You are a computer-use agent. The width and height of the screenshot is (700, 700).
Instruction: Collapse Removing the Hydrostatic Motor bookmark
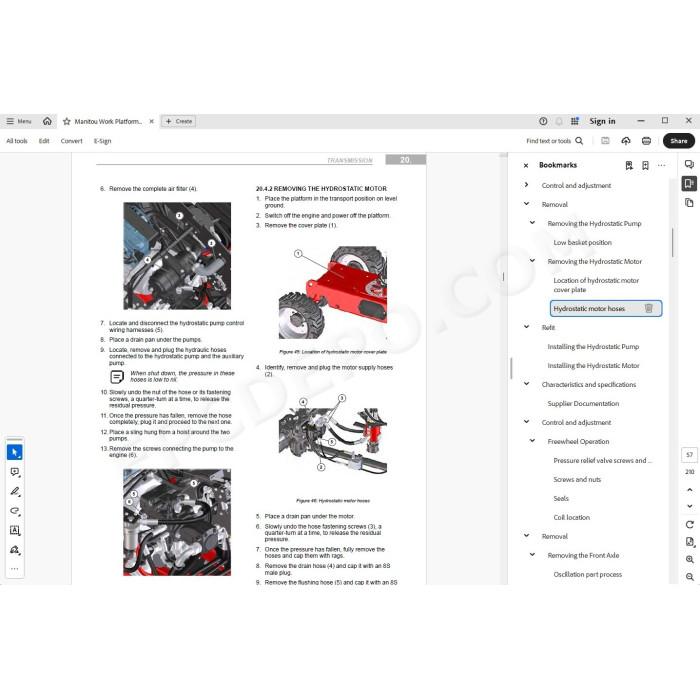(x=532, y=261)
